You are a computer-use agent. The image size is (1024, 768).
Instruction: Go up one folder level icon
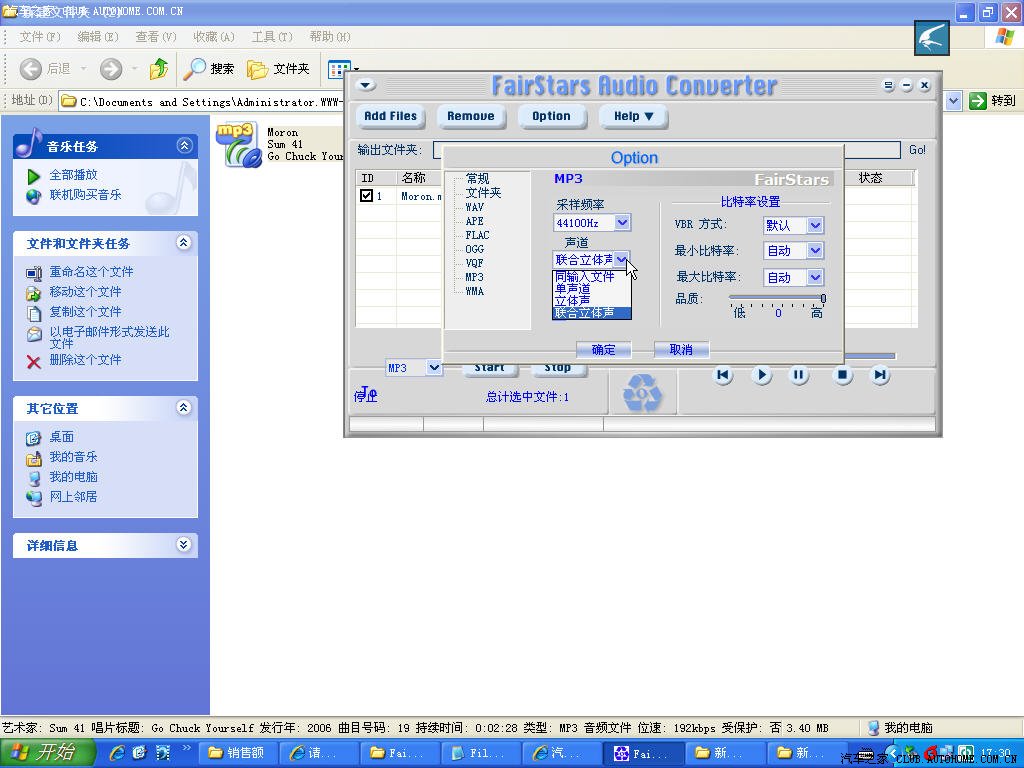158,69
